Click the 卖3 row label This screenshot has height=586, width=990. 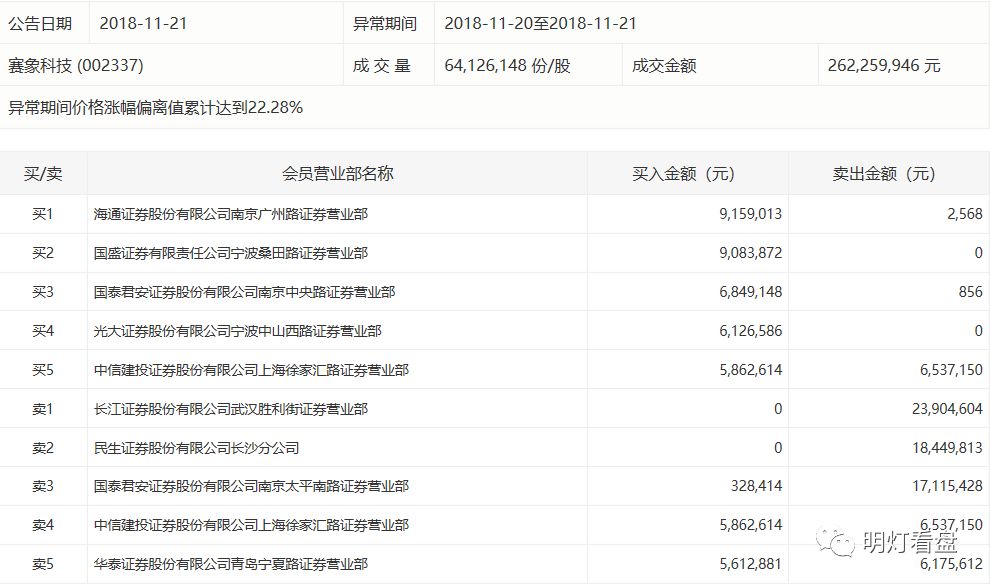tap(43, 486)
